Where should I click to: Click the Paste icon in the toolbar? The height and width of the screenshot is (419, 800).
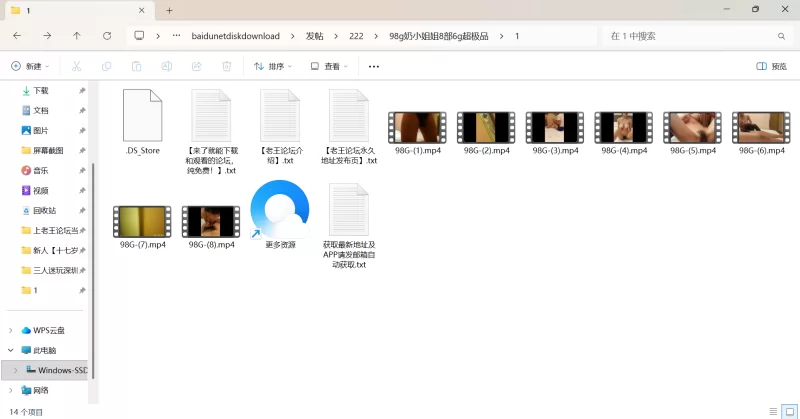(136, 66)
